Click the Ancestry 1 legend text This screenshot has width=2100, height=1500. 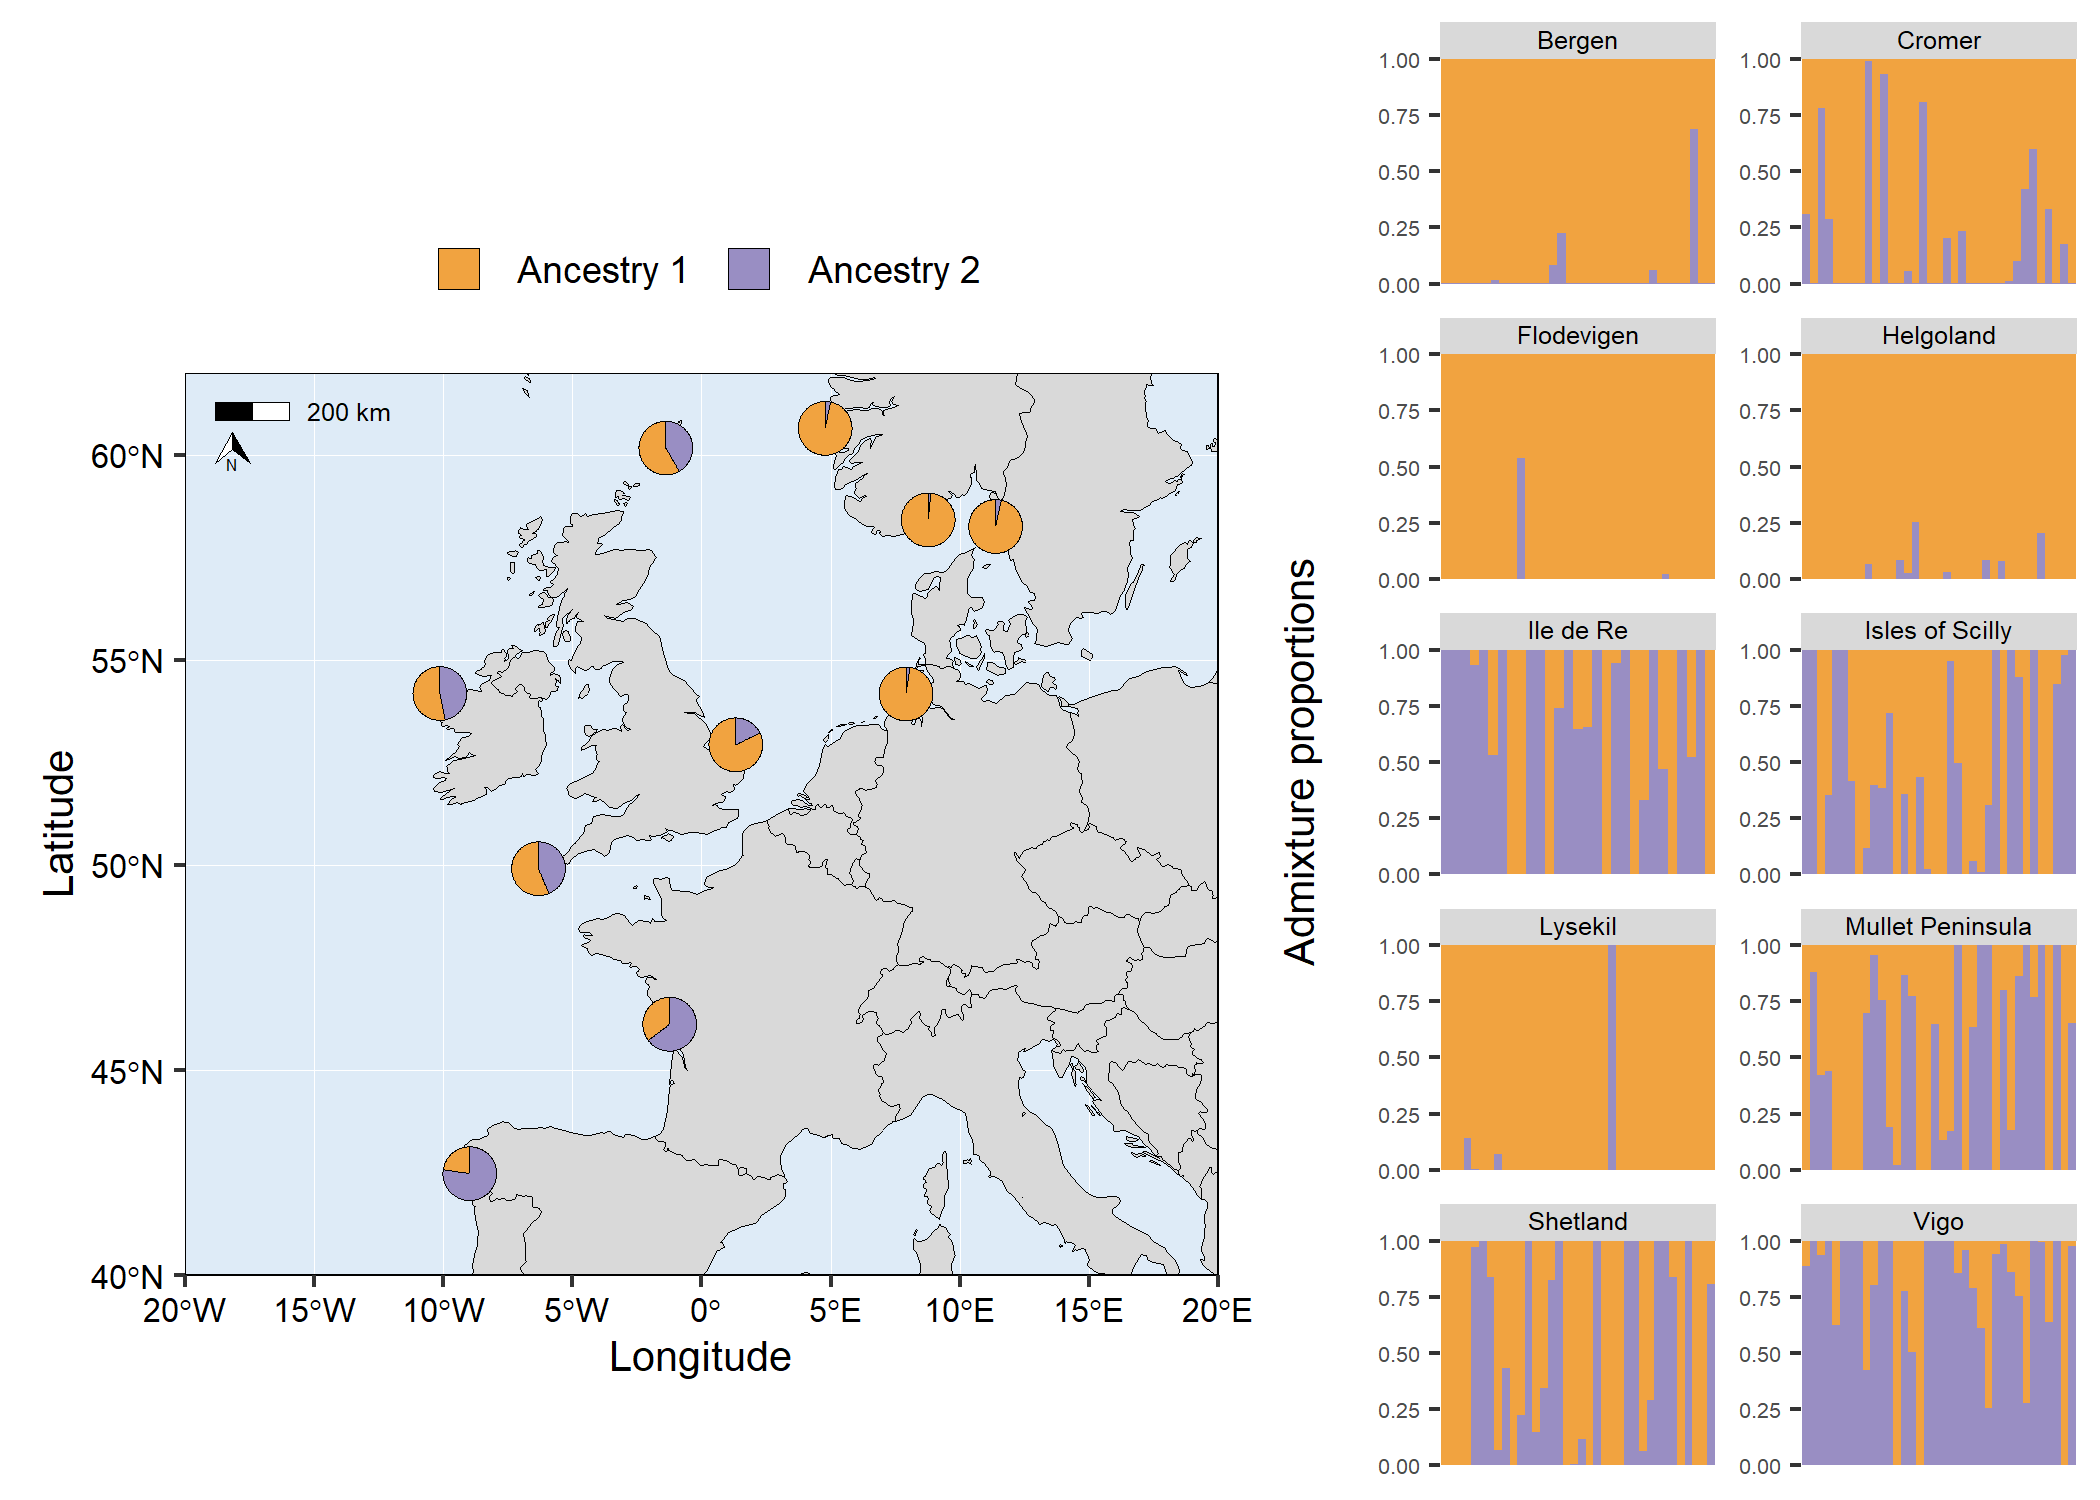pos(602,270)
